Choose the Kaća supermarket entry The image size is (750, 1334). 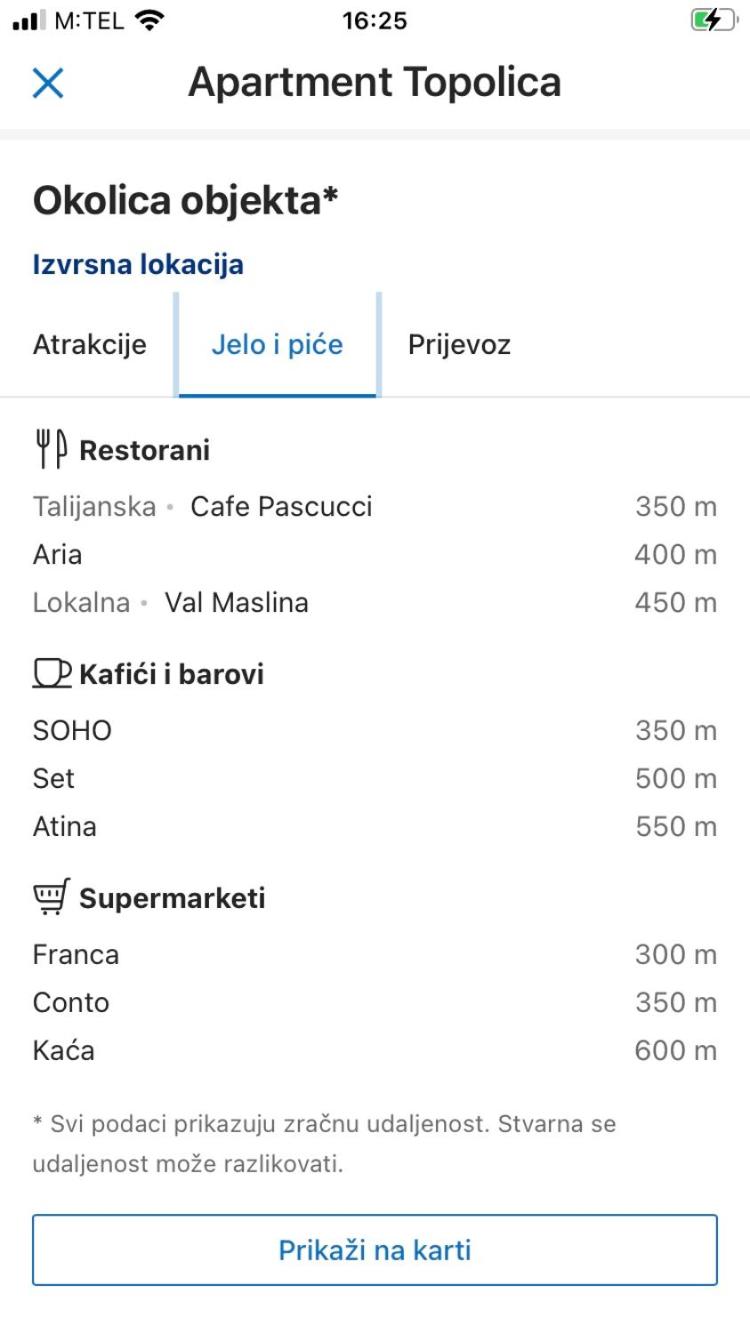(375, 1051)
